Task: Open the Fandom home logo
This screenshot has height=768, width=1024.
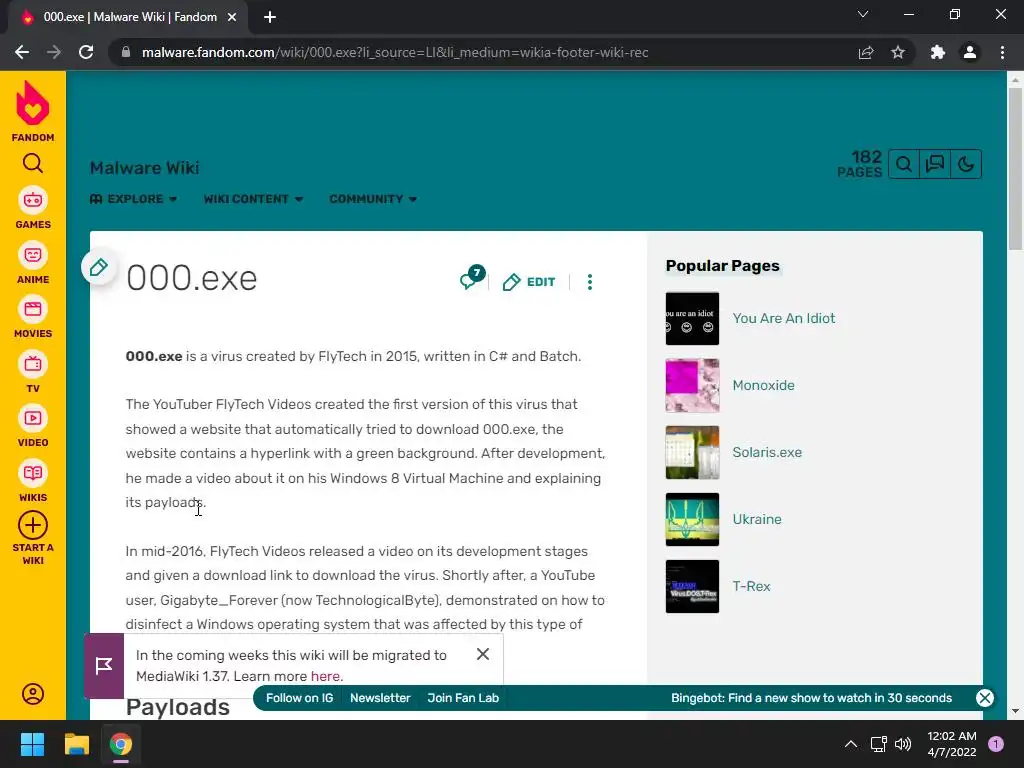Action: [x=33, y=111]
